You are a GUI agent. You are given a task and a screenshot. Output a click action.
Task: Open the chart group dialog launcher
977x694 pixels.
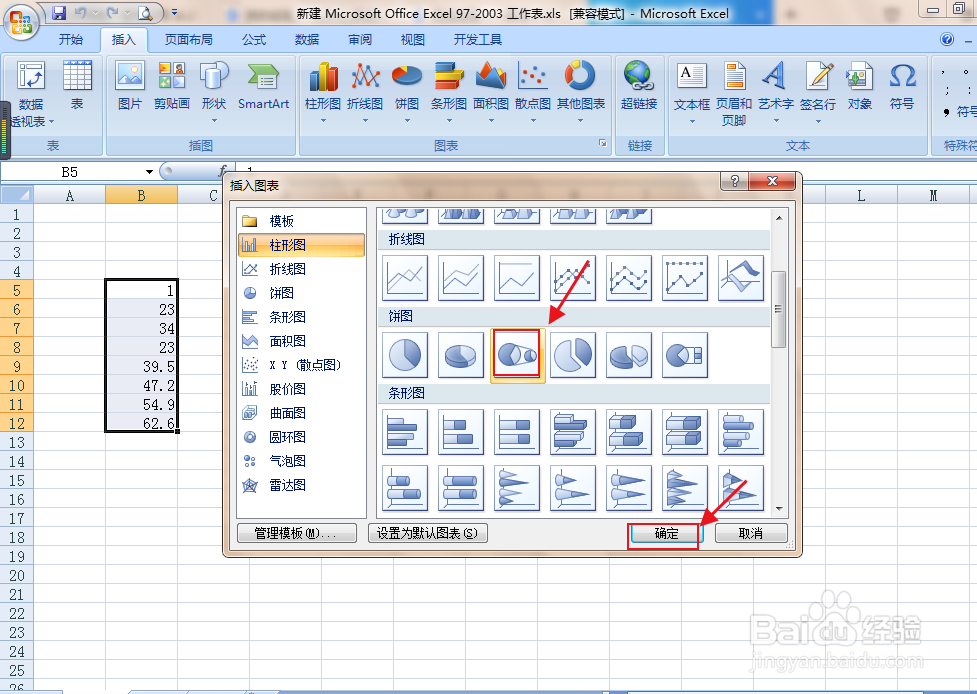(603, 143)
